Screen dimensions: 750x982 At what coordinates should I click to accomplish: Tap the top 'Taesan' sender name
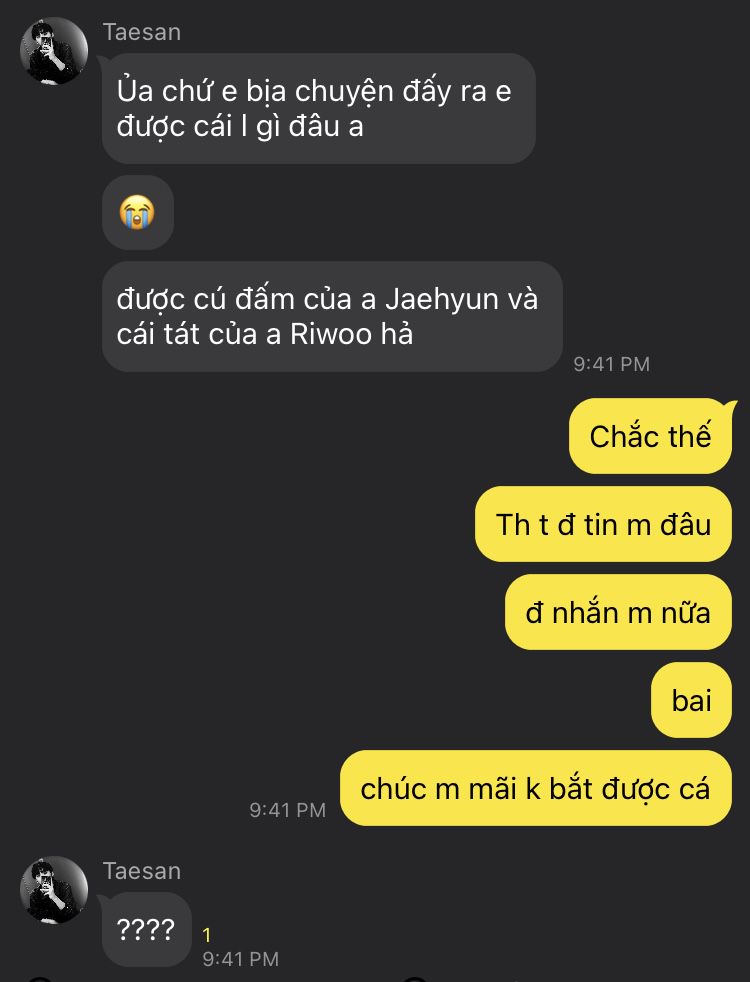tap(142, 33)
